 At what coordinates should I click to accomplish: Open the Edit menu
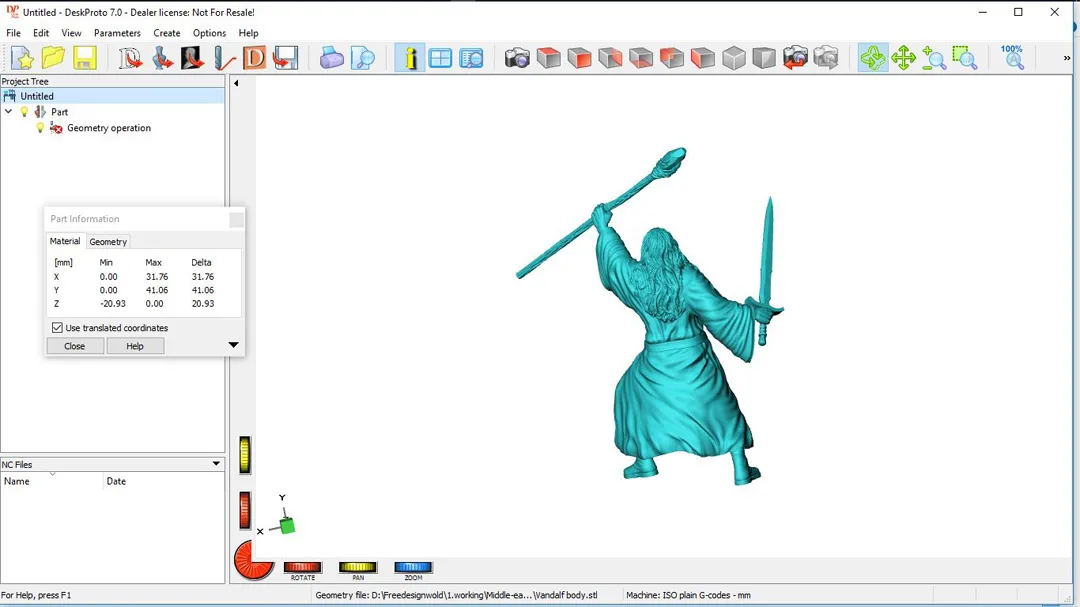click(41, 33)
